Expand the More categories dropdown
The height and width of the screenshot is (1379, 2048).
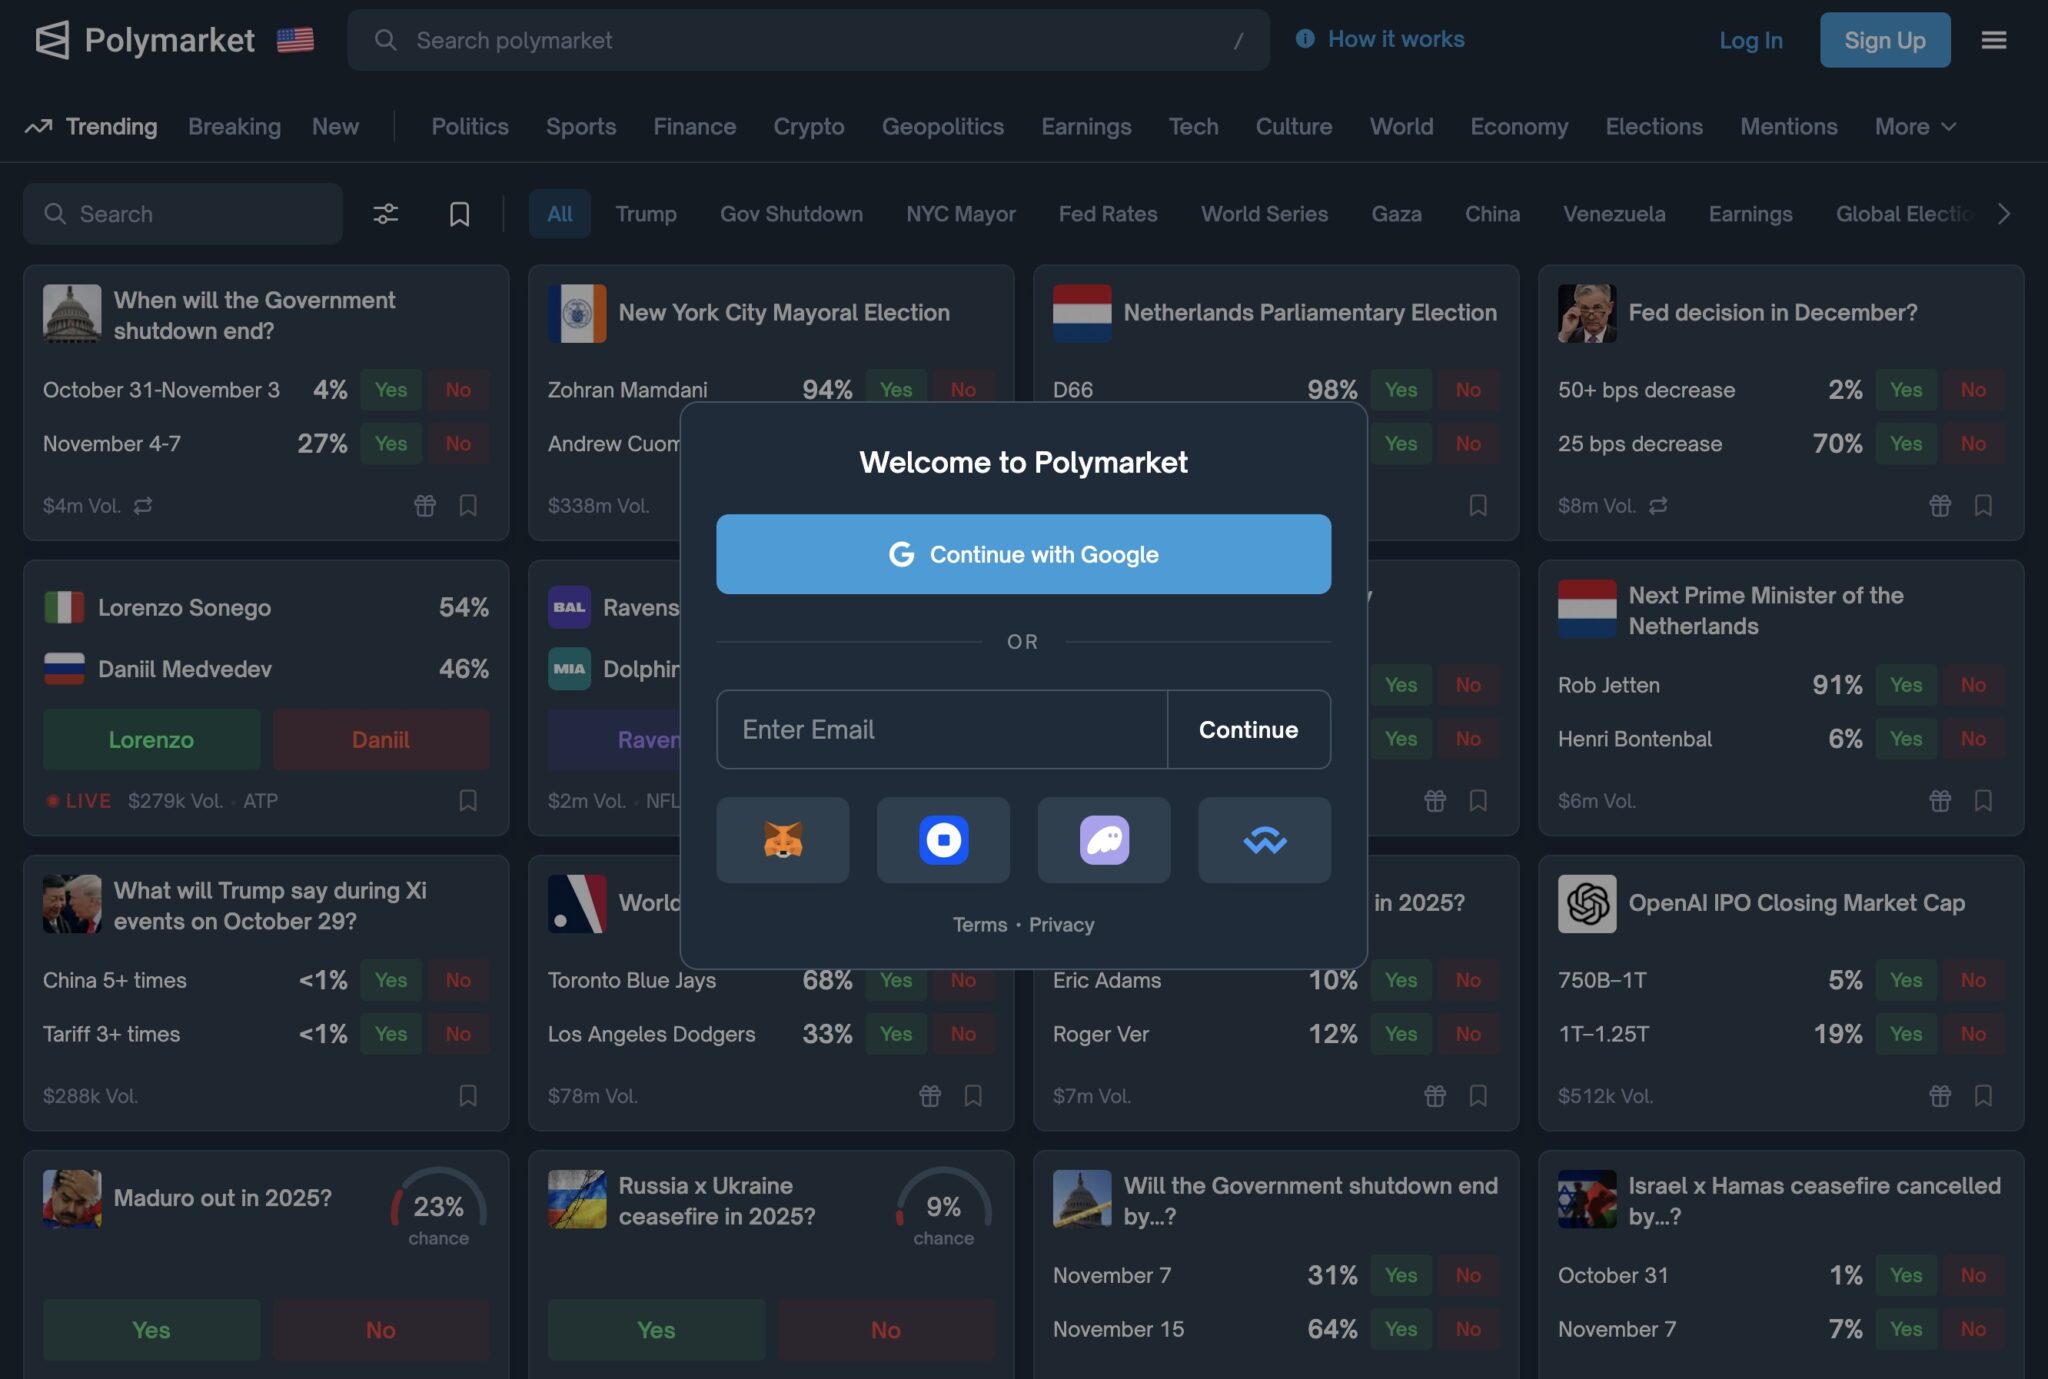pyautogui.click(x=1914, y=127)
